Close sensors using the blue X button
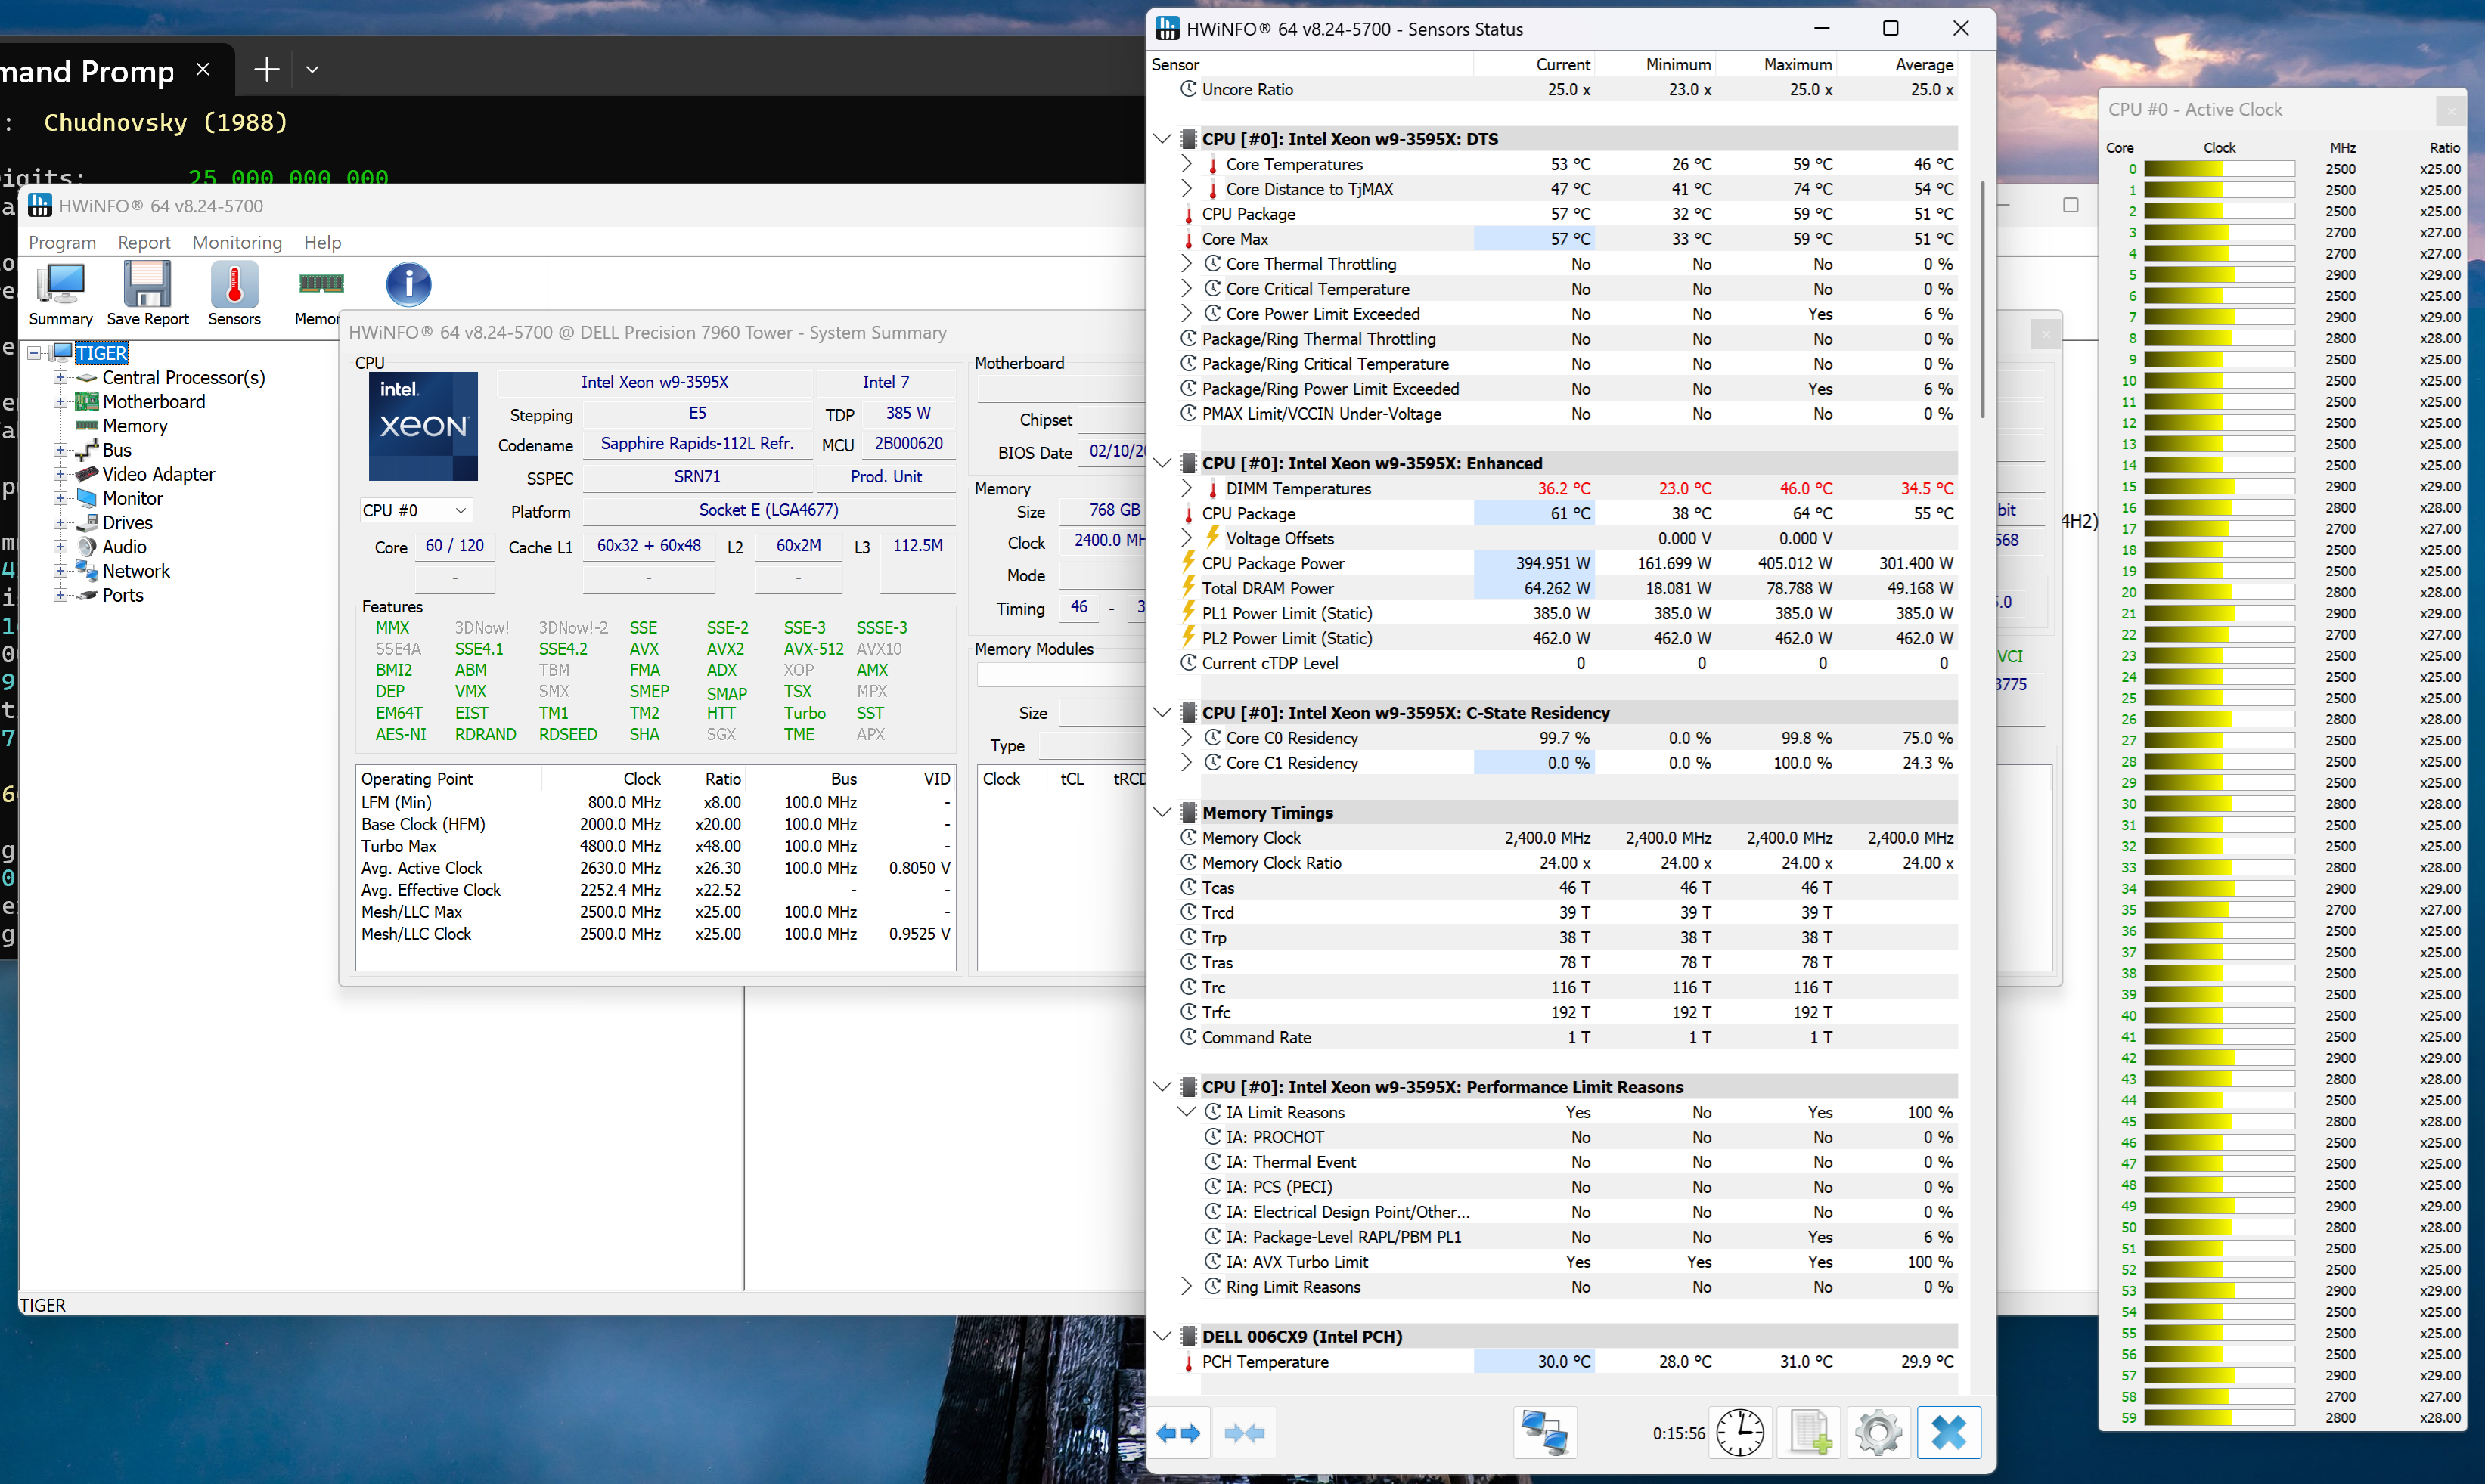This screenshot has width=2485, height=1484. pos(1948,1433)
